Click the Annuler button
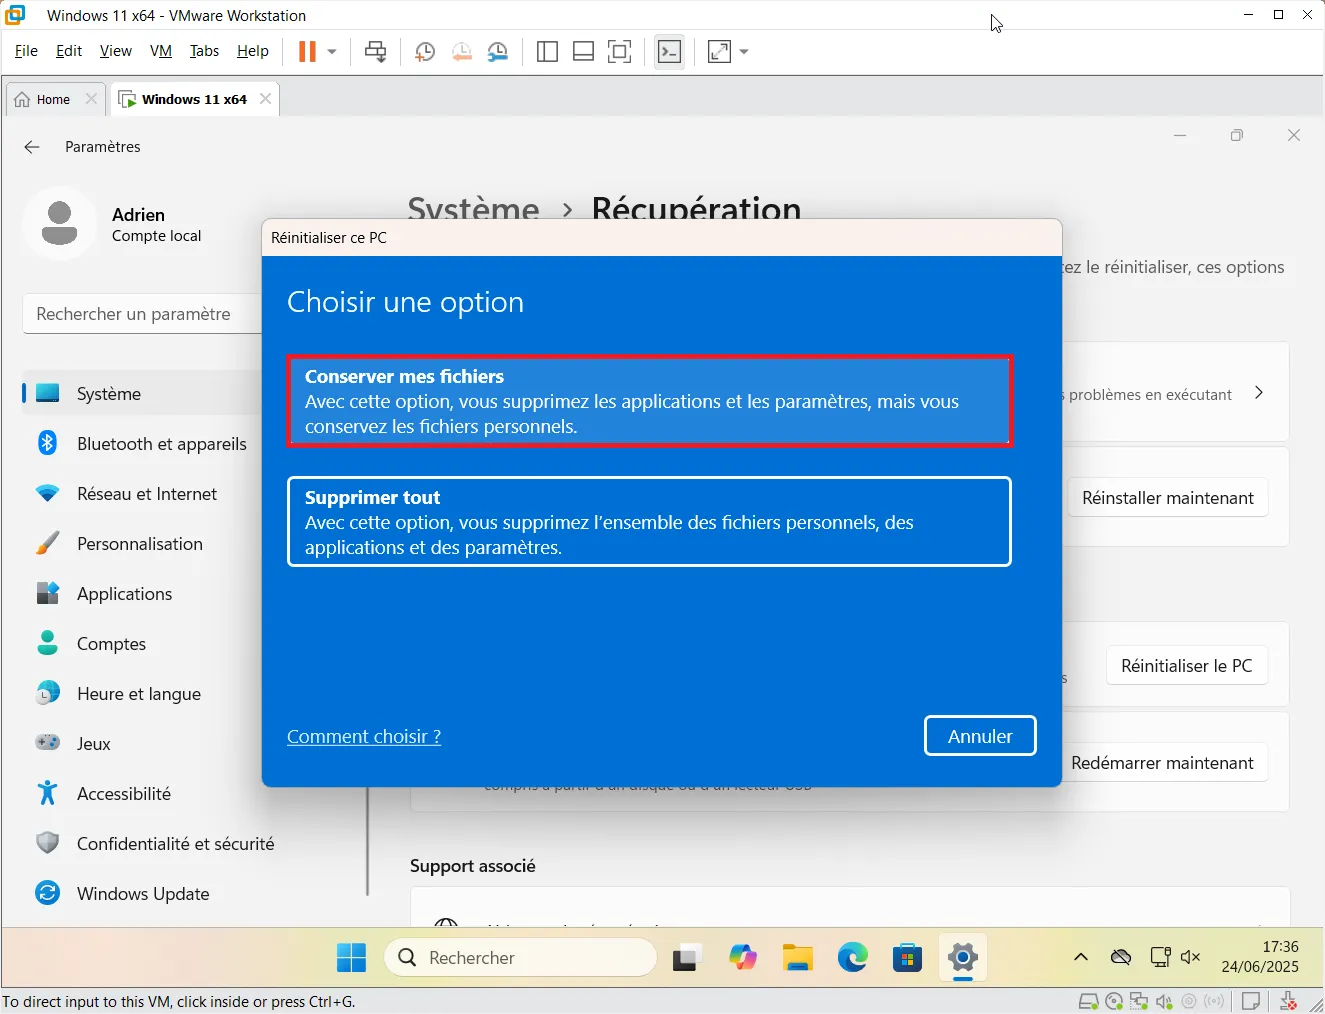 click(979, 736)
